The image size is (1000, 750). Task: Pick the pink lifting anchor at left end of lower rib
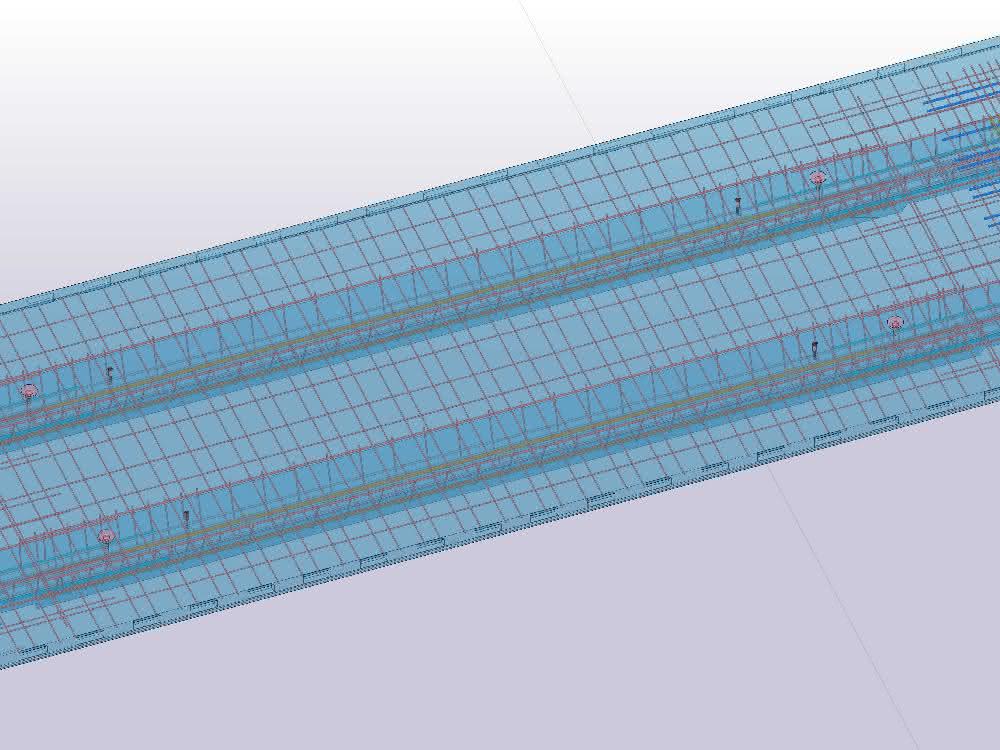pyautogui.click(x=106, y=536)
